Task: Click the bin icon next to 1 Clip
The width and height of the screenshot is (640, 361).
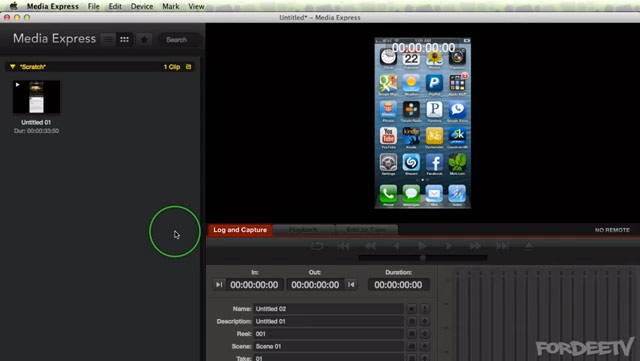Action: 189,67
